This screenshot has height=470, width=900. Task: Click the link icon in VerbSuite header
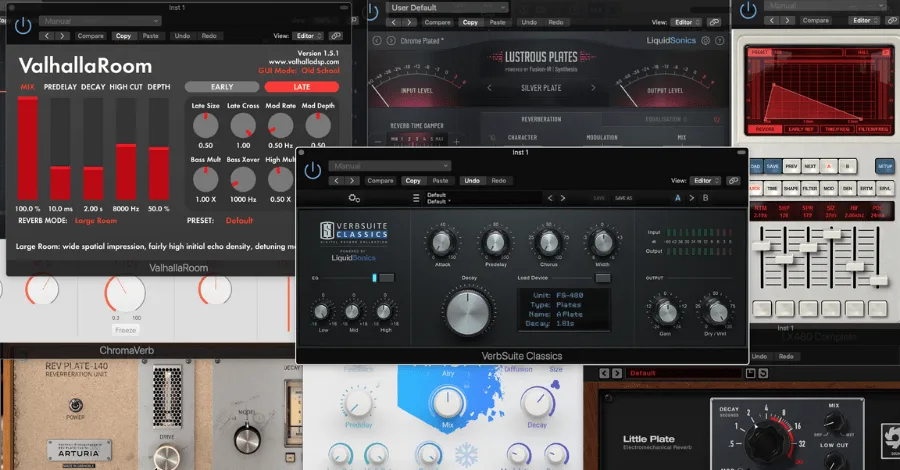tap(733, 181)
